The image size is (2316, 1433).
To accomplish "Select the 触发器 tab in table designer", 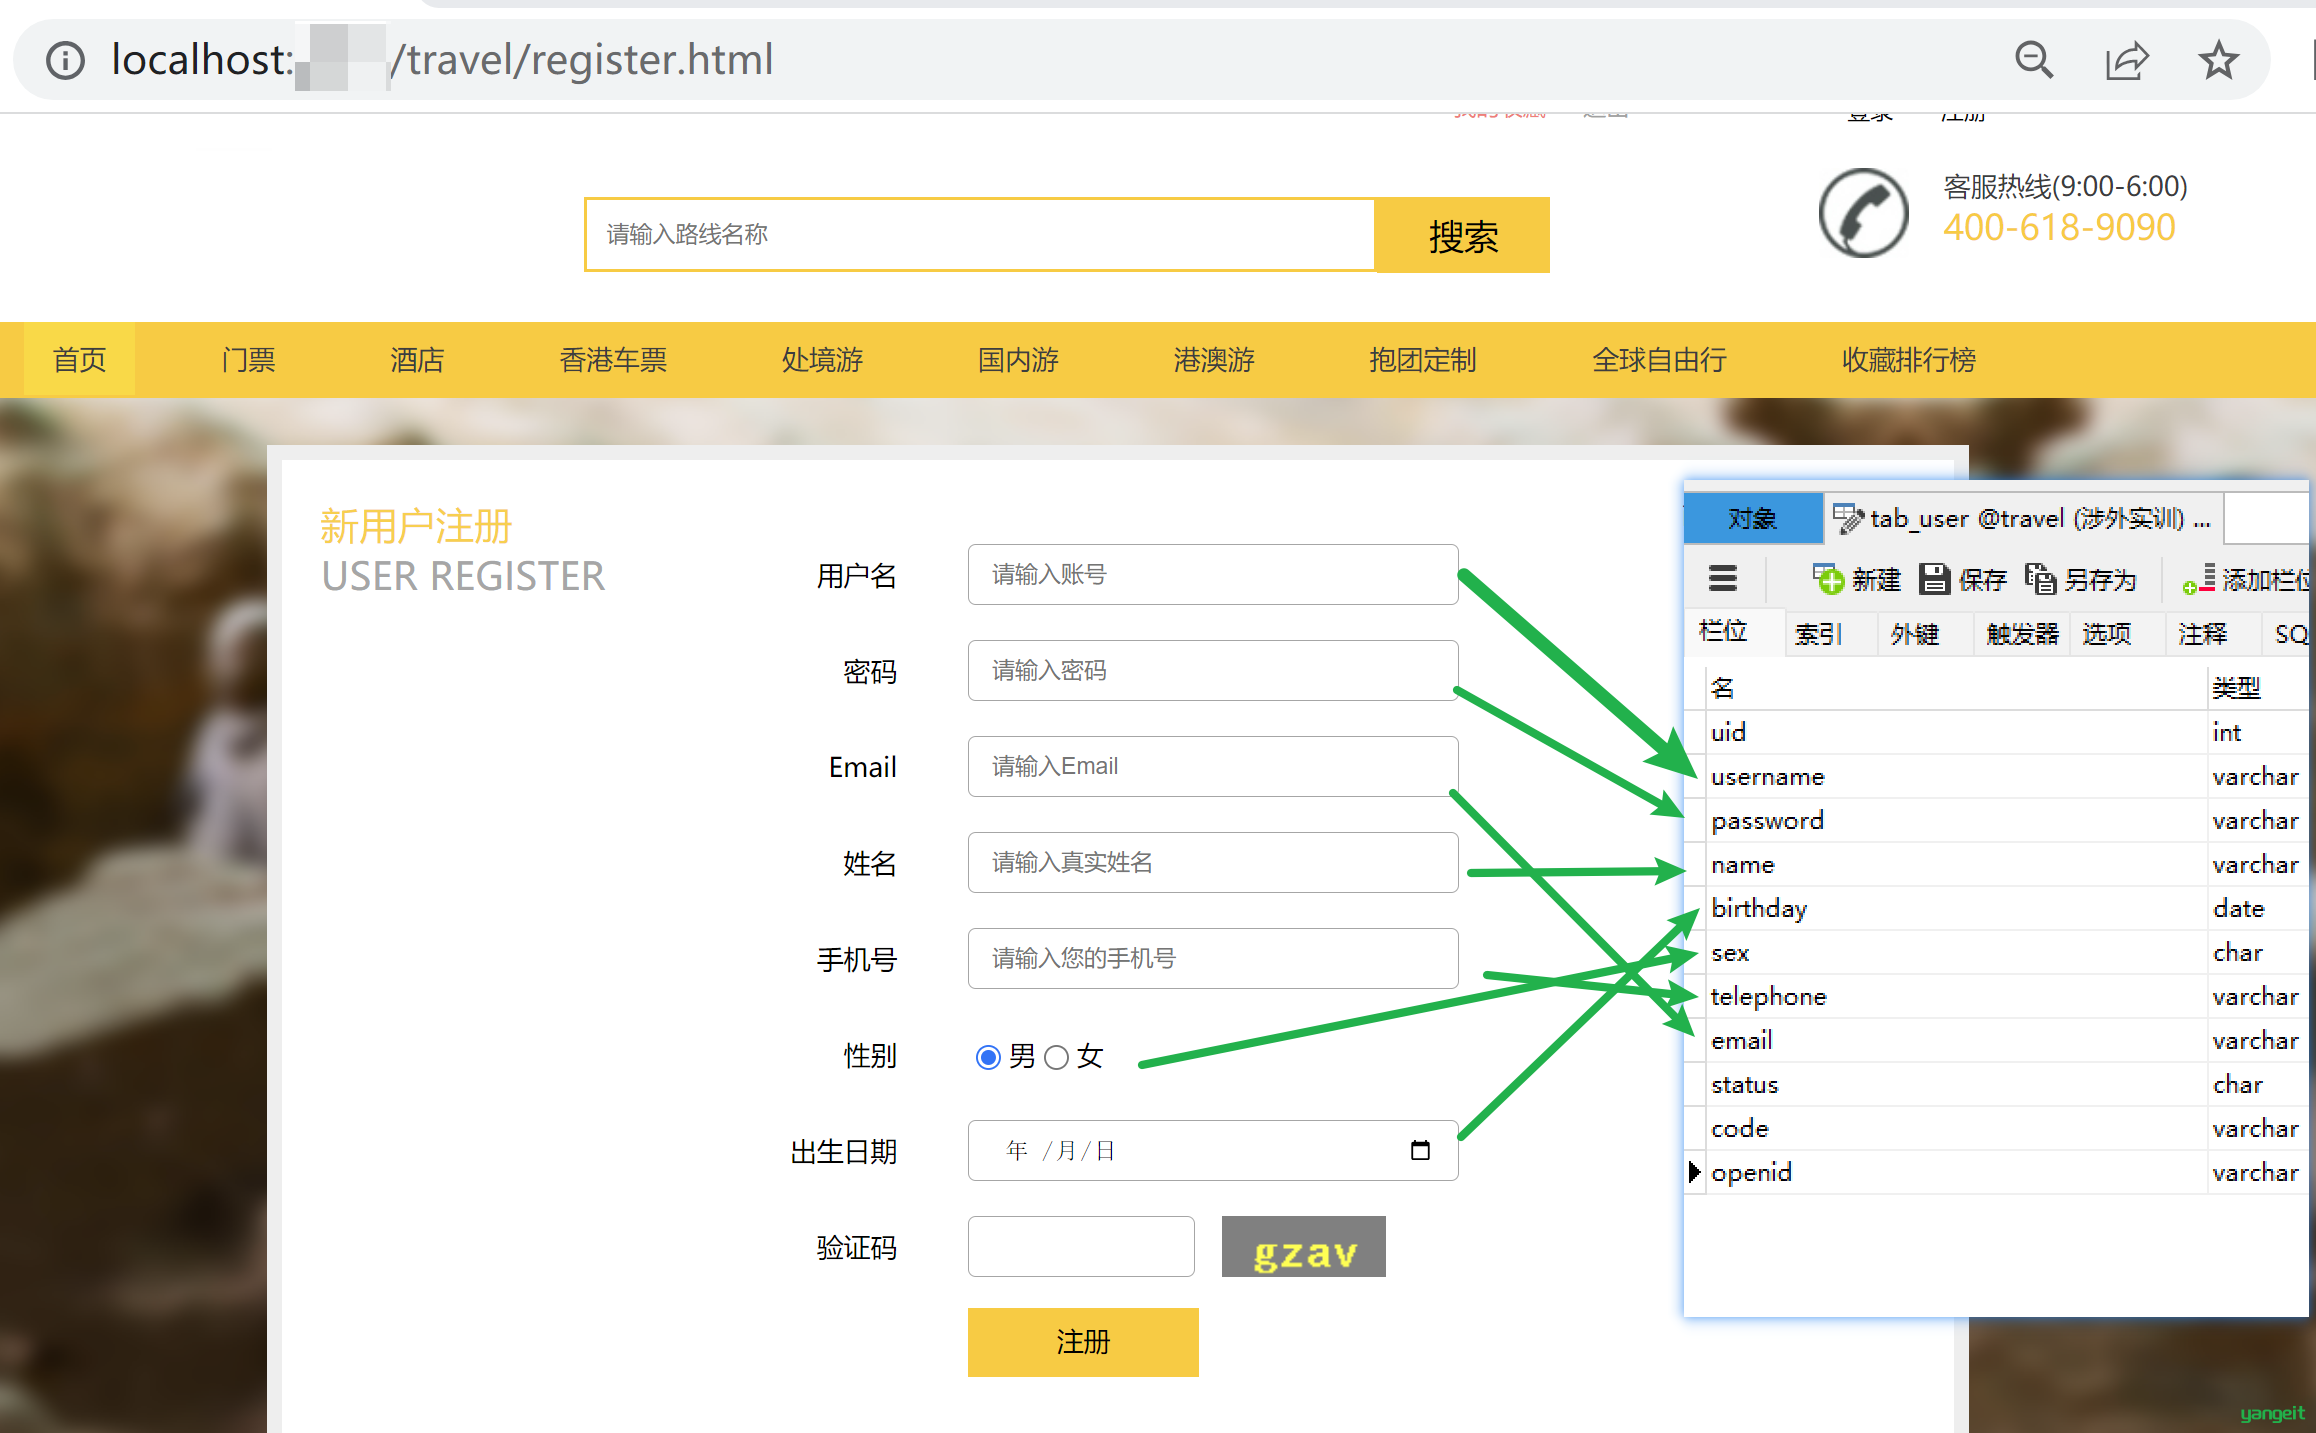I will pos(2022,633).
